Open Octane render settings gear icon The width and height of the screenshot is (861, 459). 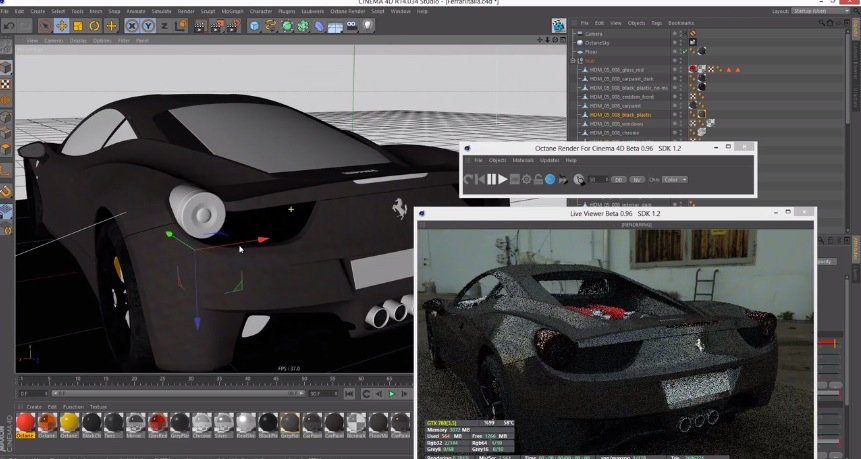pyautogui.click(x=526, y=179)
